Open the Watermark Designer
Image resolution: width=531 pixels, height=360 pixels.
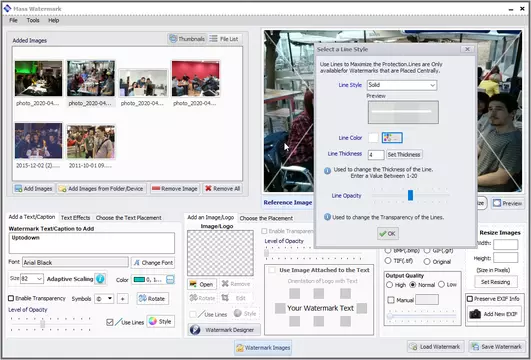point(224,330)
